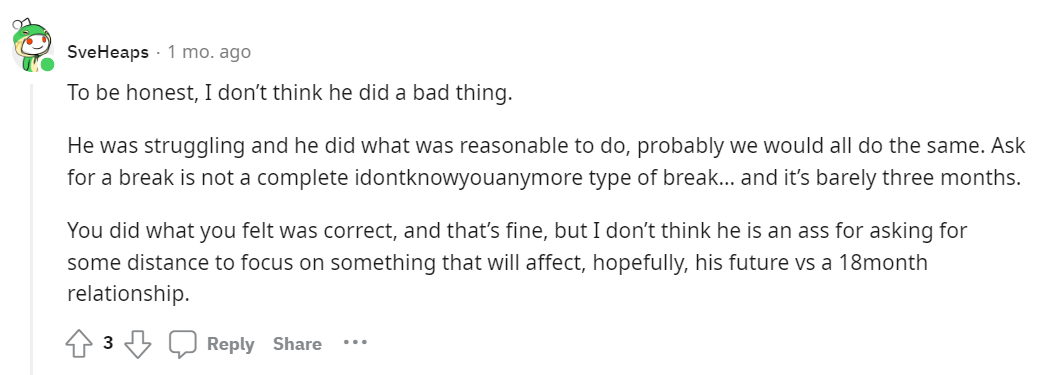
Task: Click the speech bubble reply icon
Action: 182,344
